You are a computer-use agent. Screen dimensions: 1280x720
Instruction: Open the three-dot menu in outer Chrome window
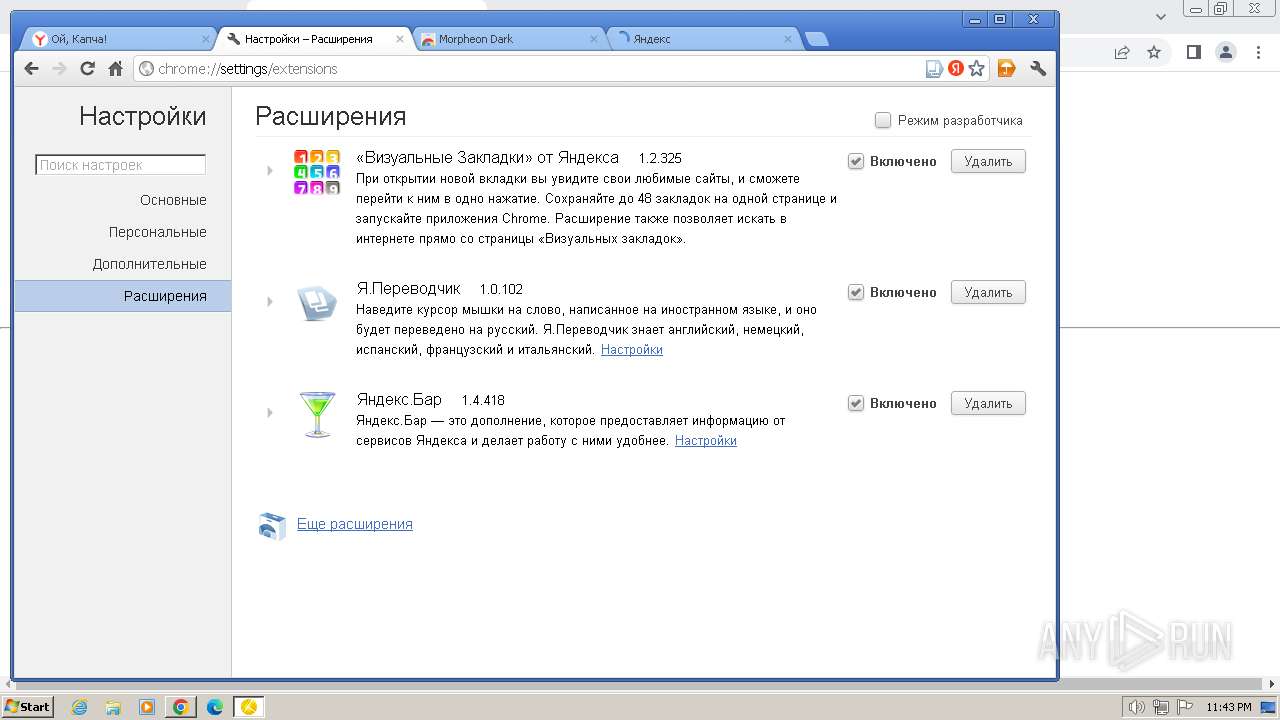1258,52
